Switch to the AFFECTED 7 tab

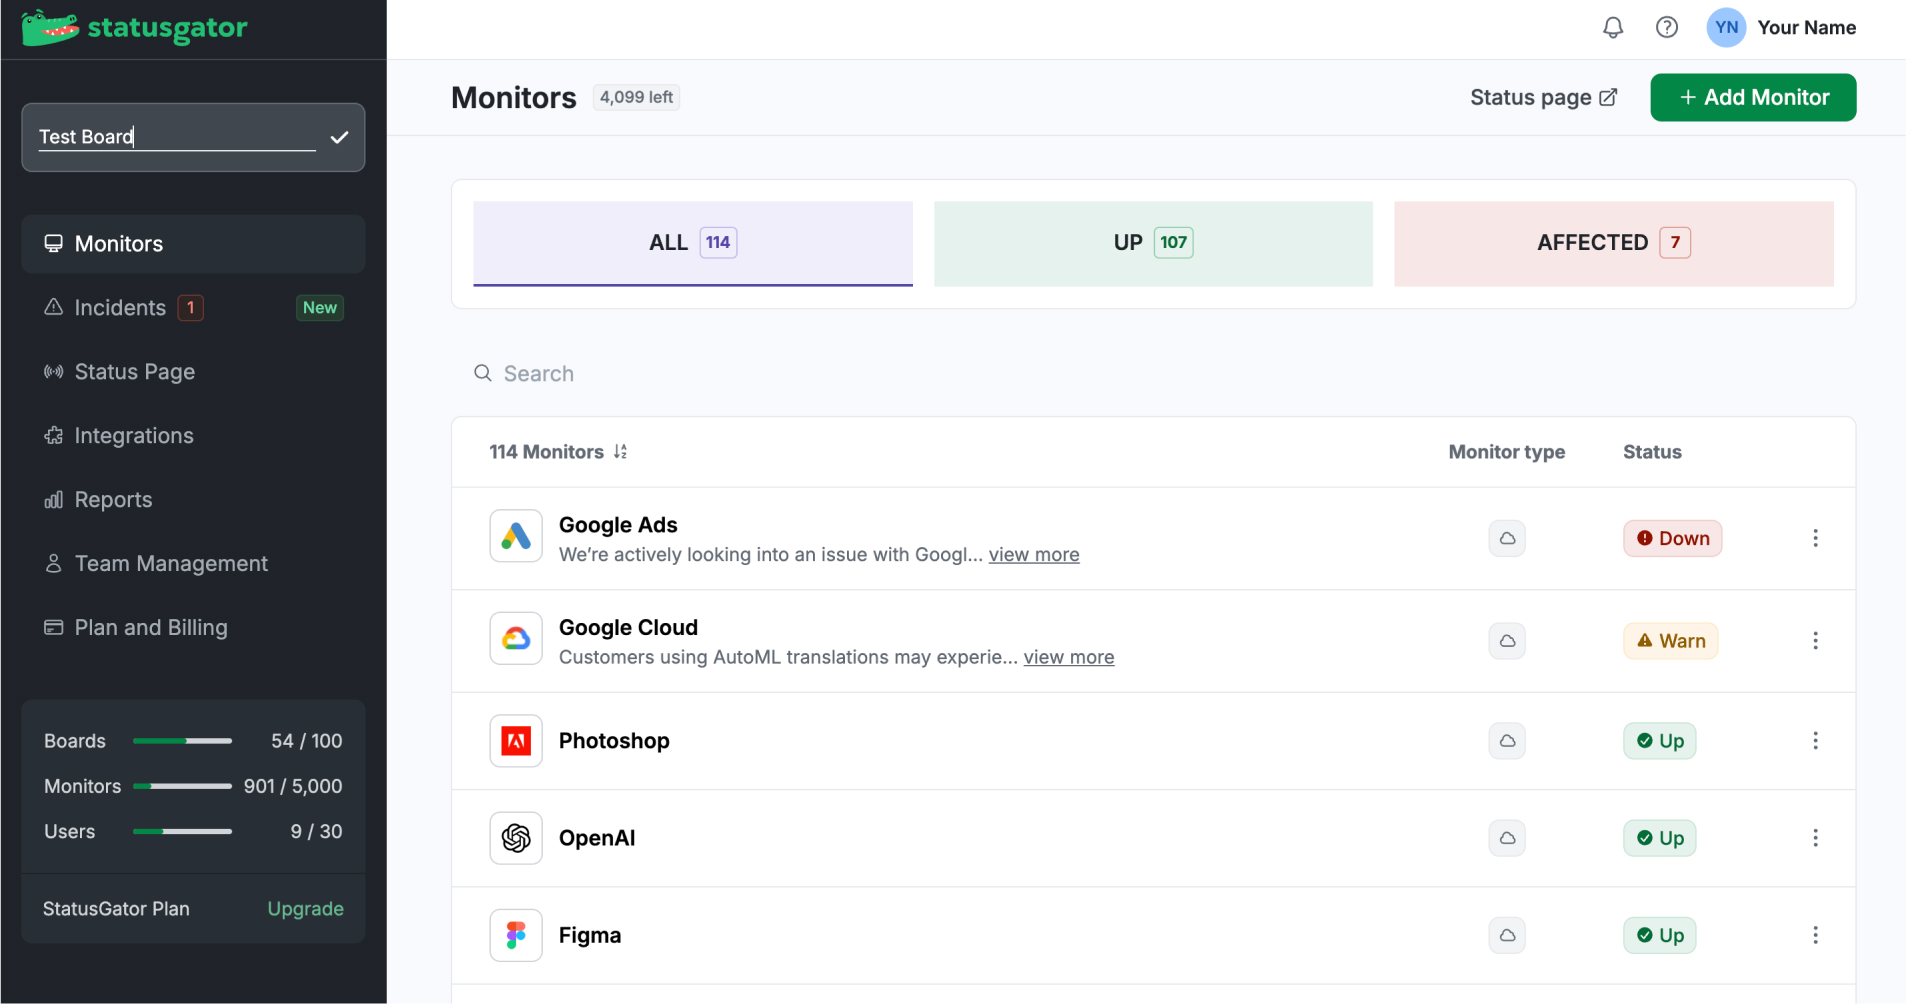(x=1614, y=243)
